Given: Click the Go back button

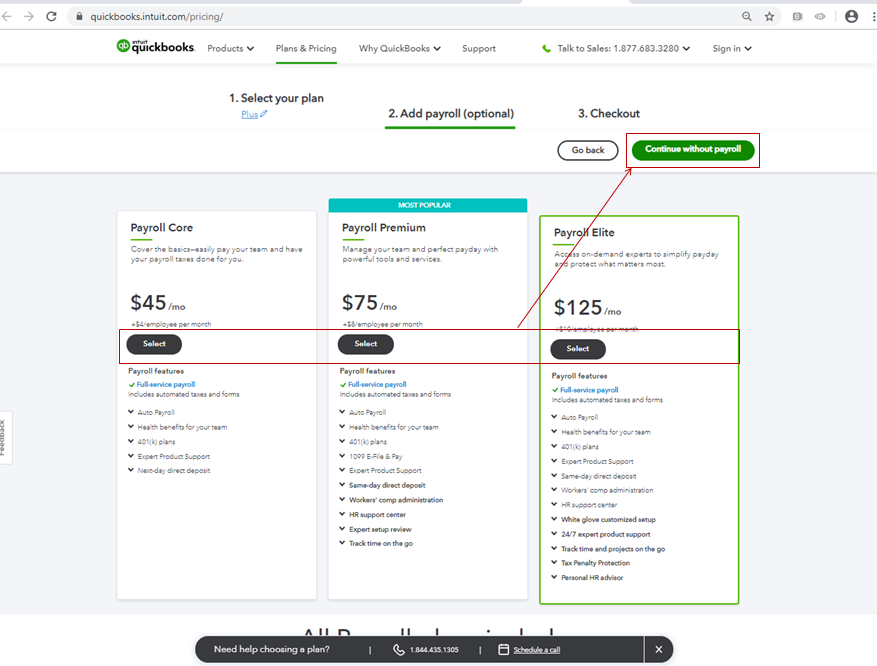Looking at the screenshot, I should [x=588, y=150].
